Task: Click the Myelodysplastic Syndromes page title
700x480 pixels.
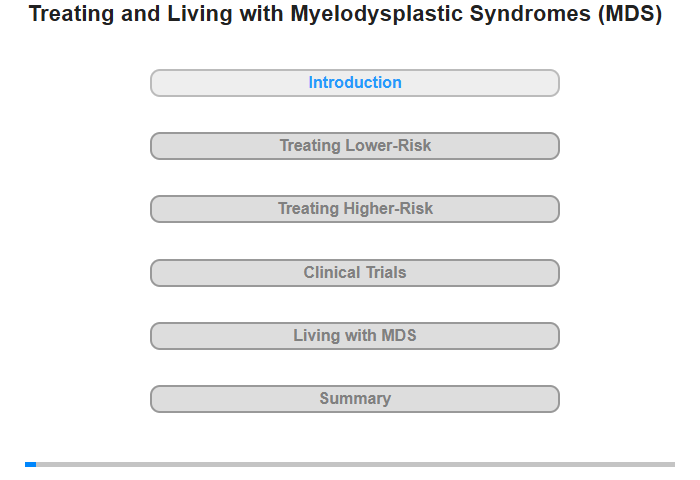Action: pos(345,14)
